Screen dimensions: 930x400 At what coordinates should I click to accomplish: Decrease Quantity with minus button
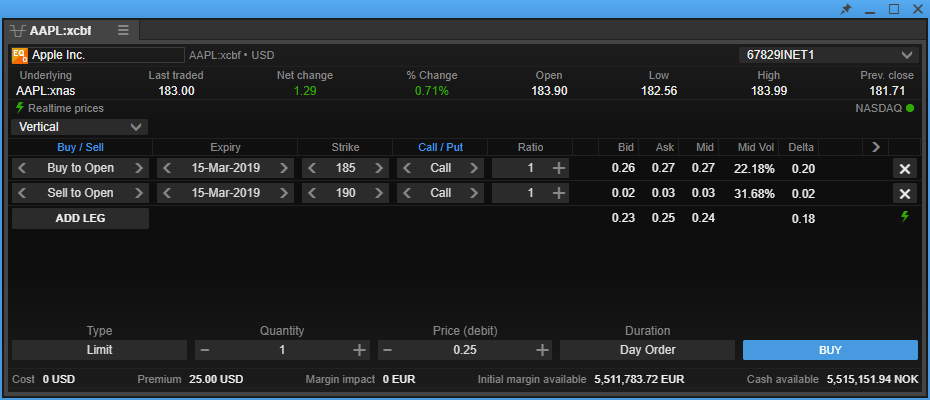pos(205,350)
